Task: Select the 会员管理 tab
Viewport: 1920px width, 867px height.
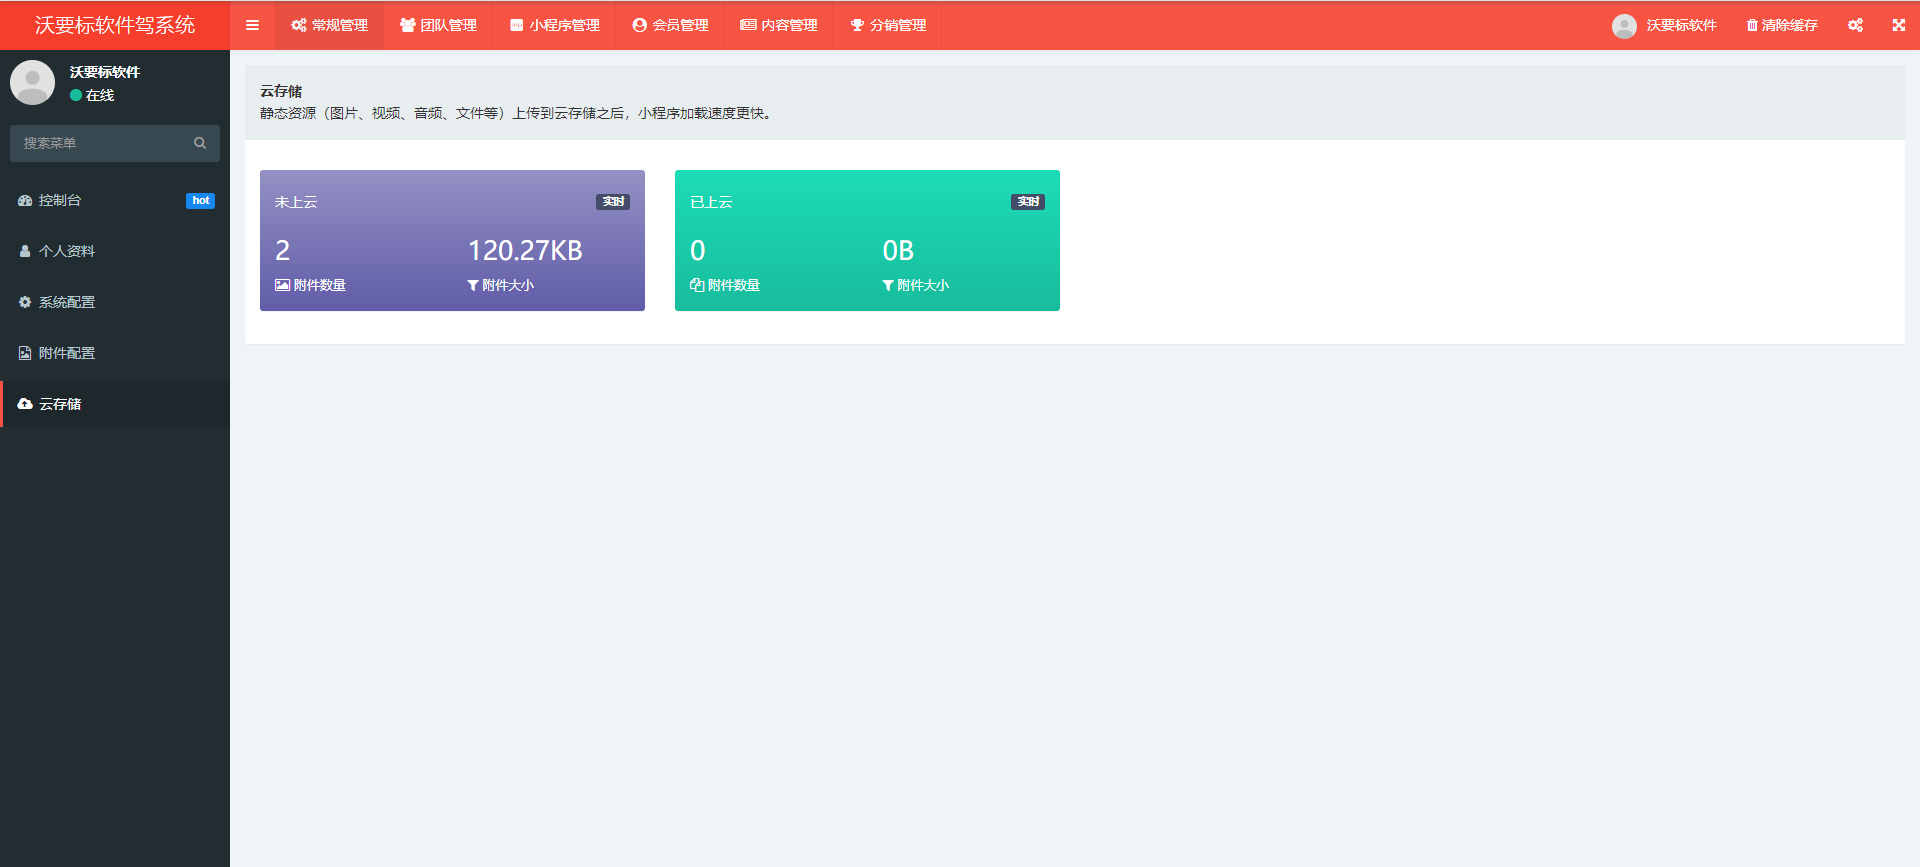Action: pos(670,25)
